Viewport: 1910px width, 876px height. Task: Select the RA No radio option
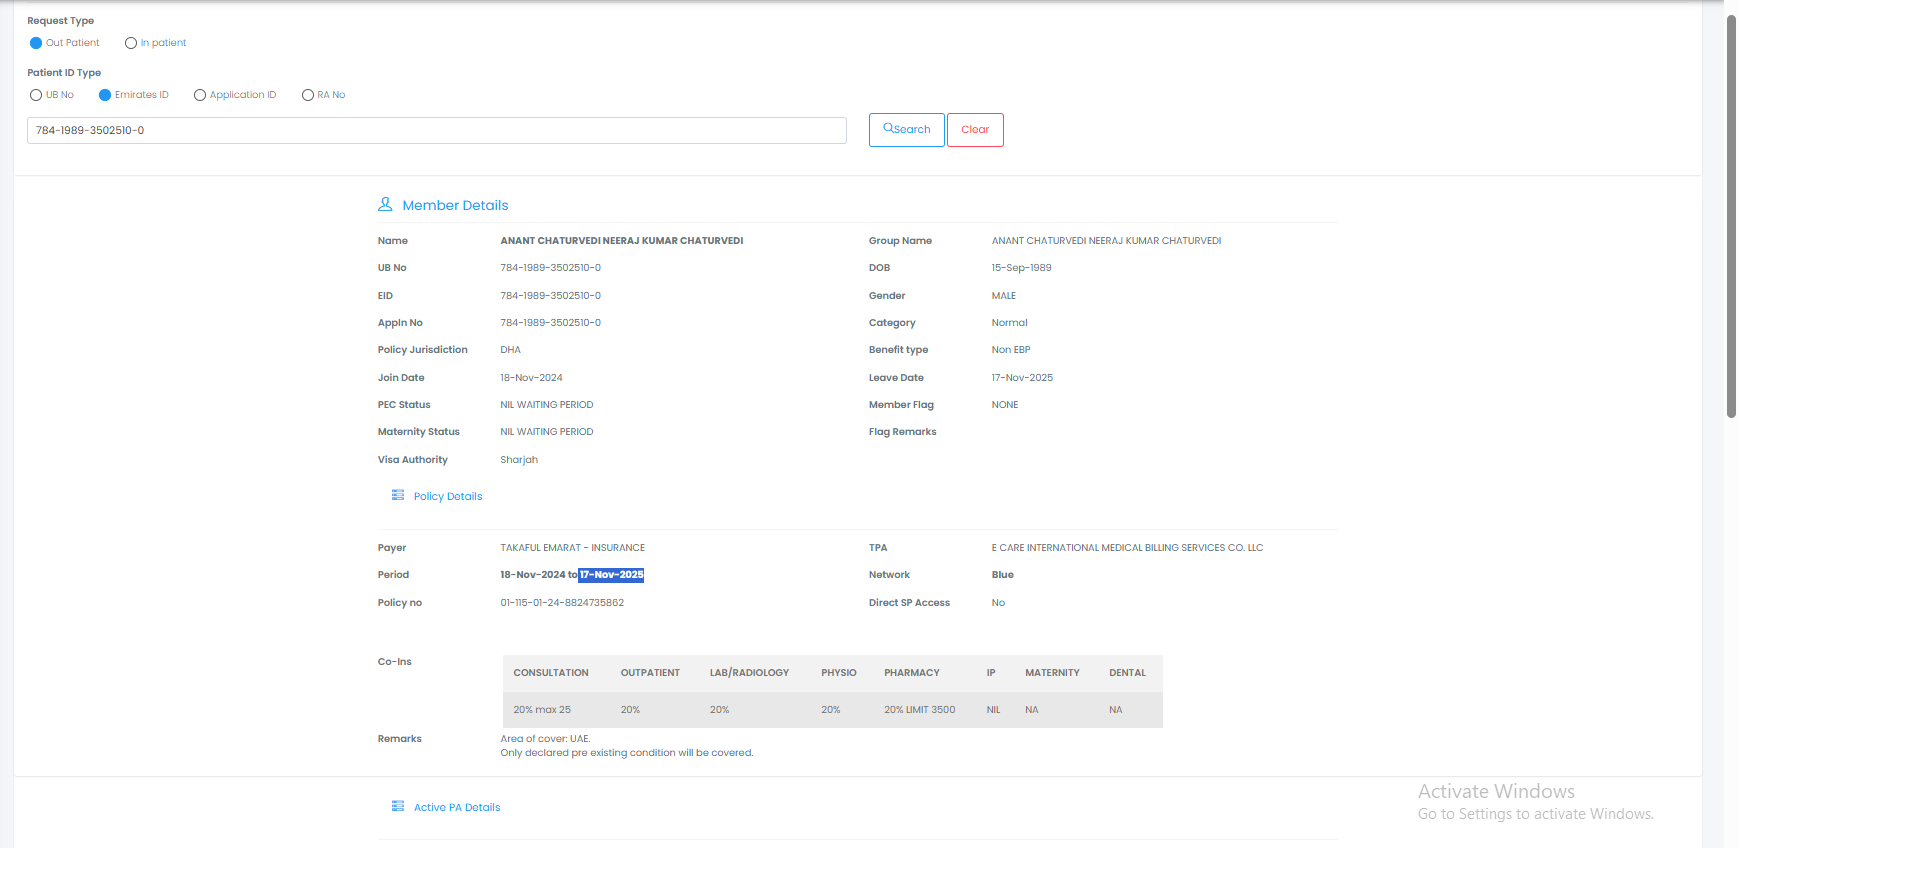click(x=308, y=95)
